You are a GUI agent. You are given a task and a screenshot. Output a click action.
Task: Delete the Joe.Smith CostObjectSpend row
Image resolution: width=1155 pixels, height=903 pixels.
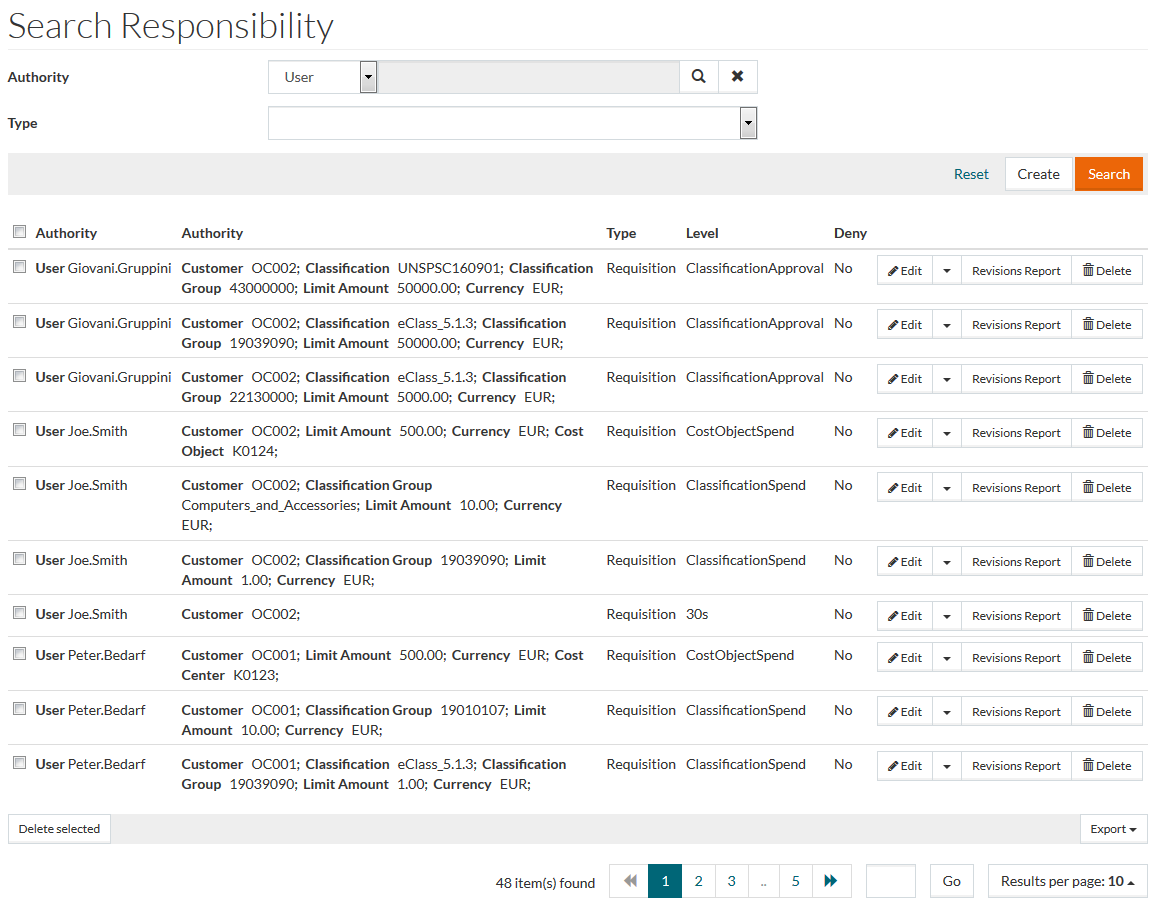(x=1106, y=433)
